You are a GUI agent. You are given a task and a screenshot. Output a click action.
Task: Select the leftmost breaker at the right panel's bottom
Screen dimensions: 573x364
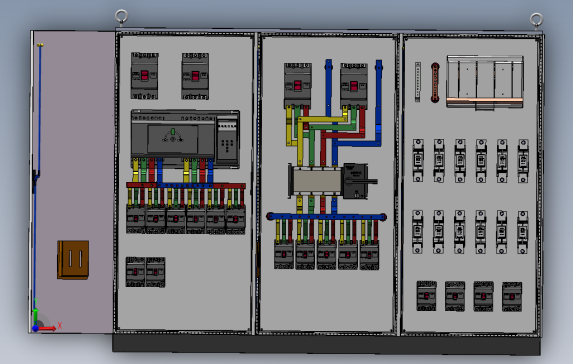pyautogui.click(x=426, y=296)
